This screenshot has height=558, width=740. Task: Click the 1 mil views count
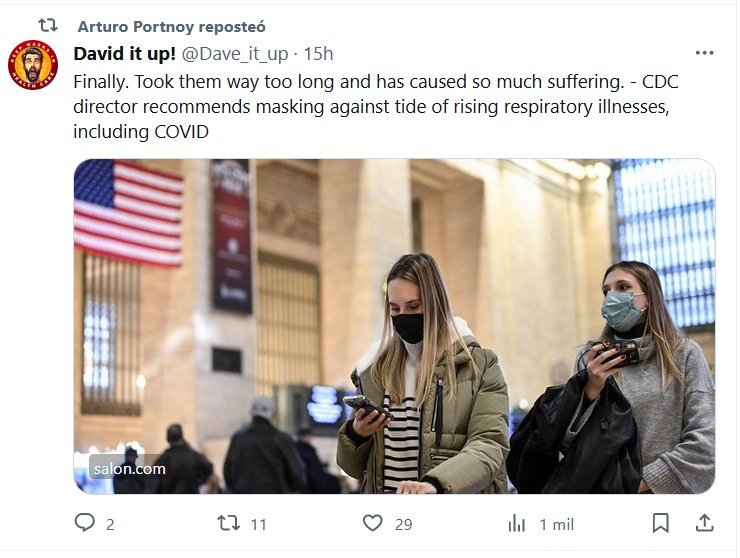click(557, 524)
